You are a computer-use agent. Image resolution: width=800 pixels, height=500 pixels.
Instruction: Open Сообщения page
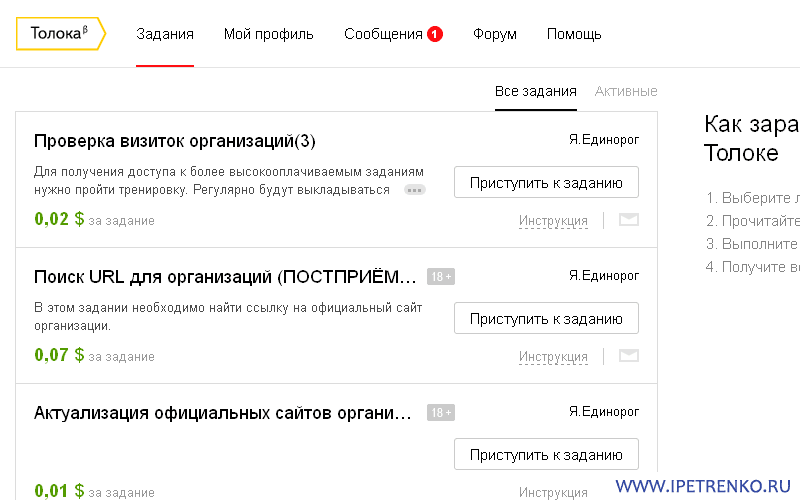click(x=383, y=34)
